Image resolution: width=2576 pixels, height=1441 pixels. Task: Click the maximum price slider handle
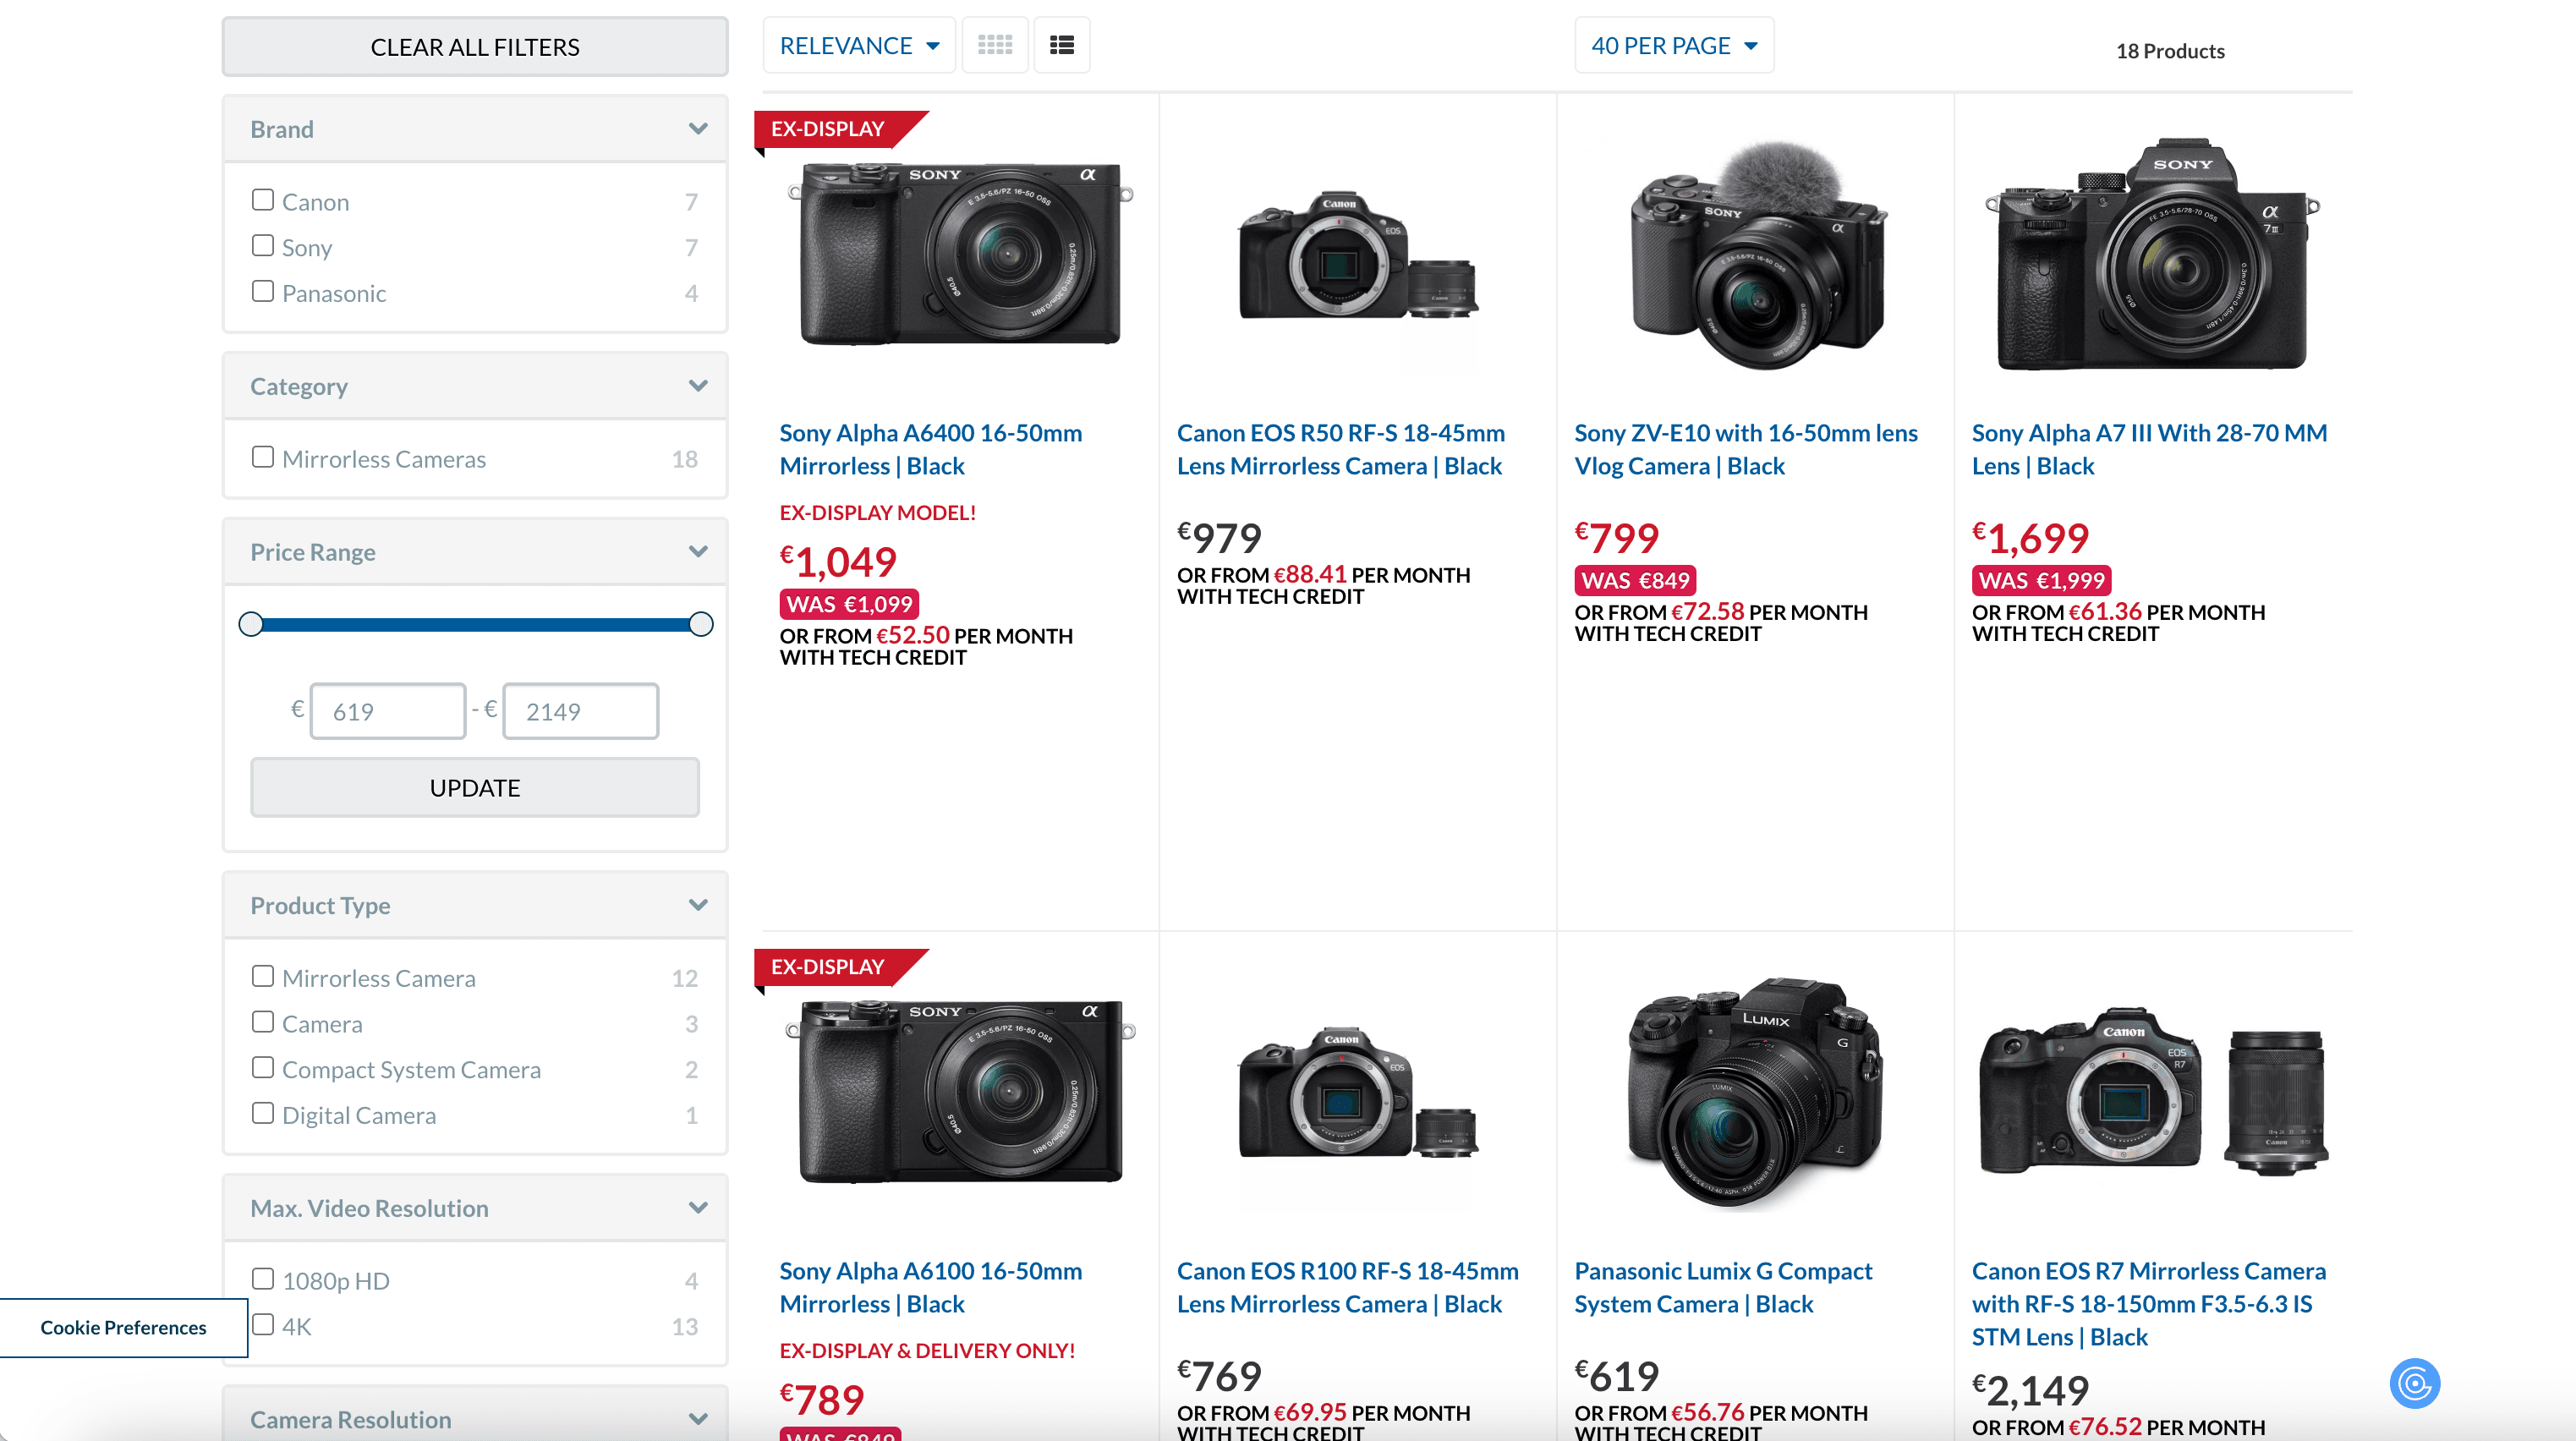click(x=701, y=625)
